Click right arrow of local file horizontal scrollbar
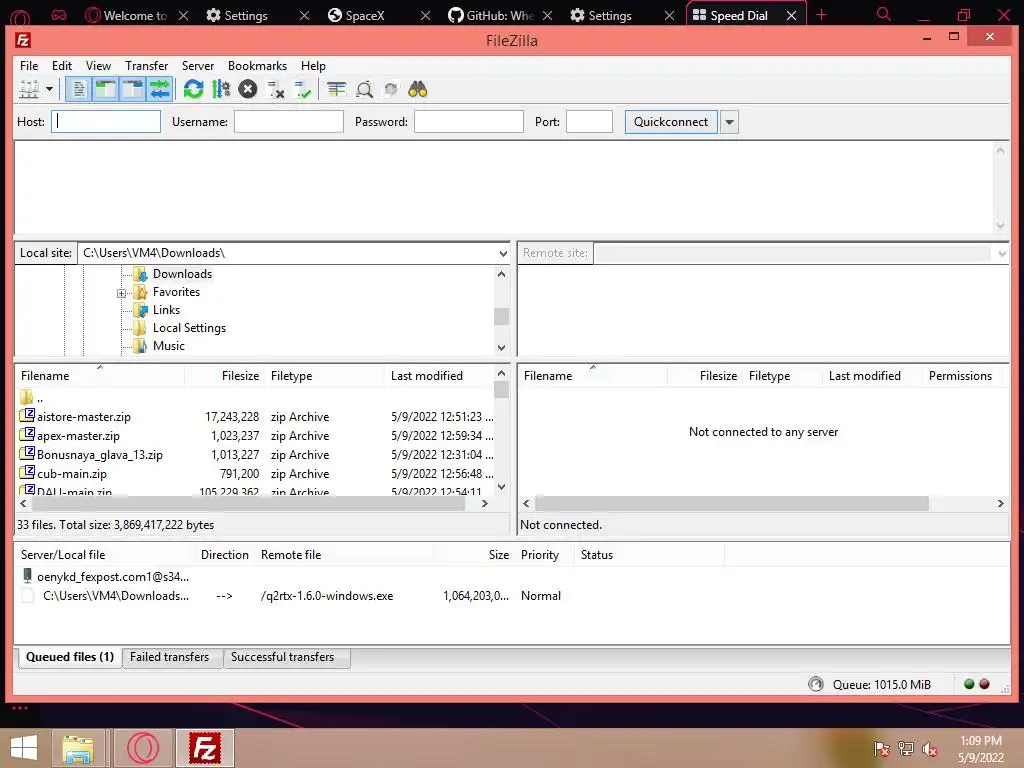 pos(485,504)
